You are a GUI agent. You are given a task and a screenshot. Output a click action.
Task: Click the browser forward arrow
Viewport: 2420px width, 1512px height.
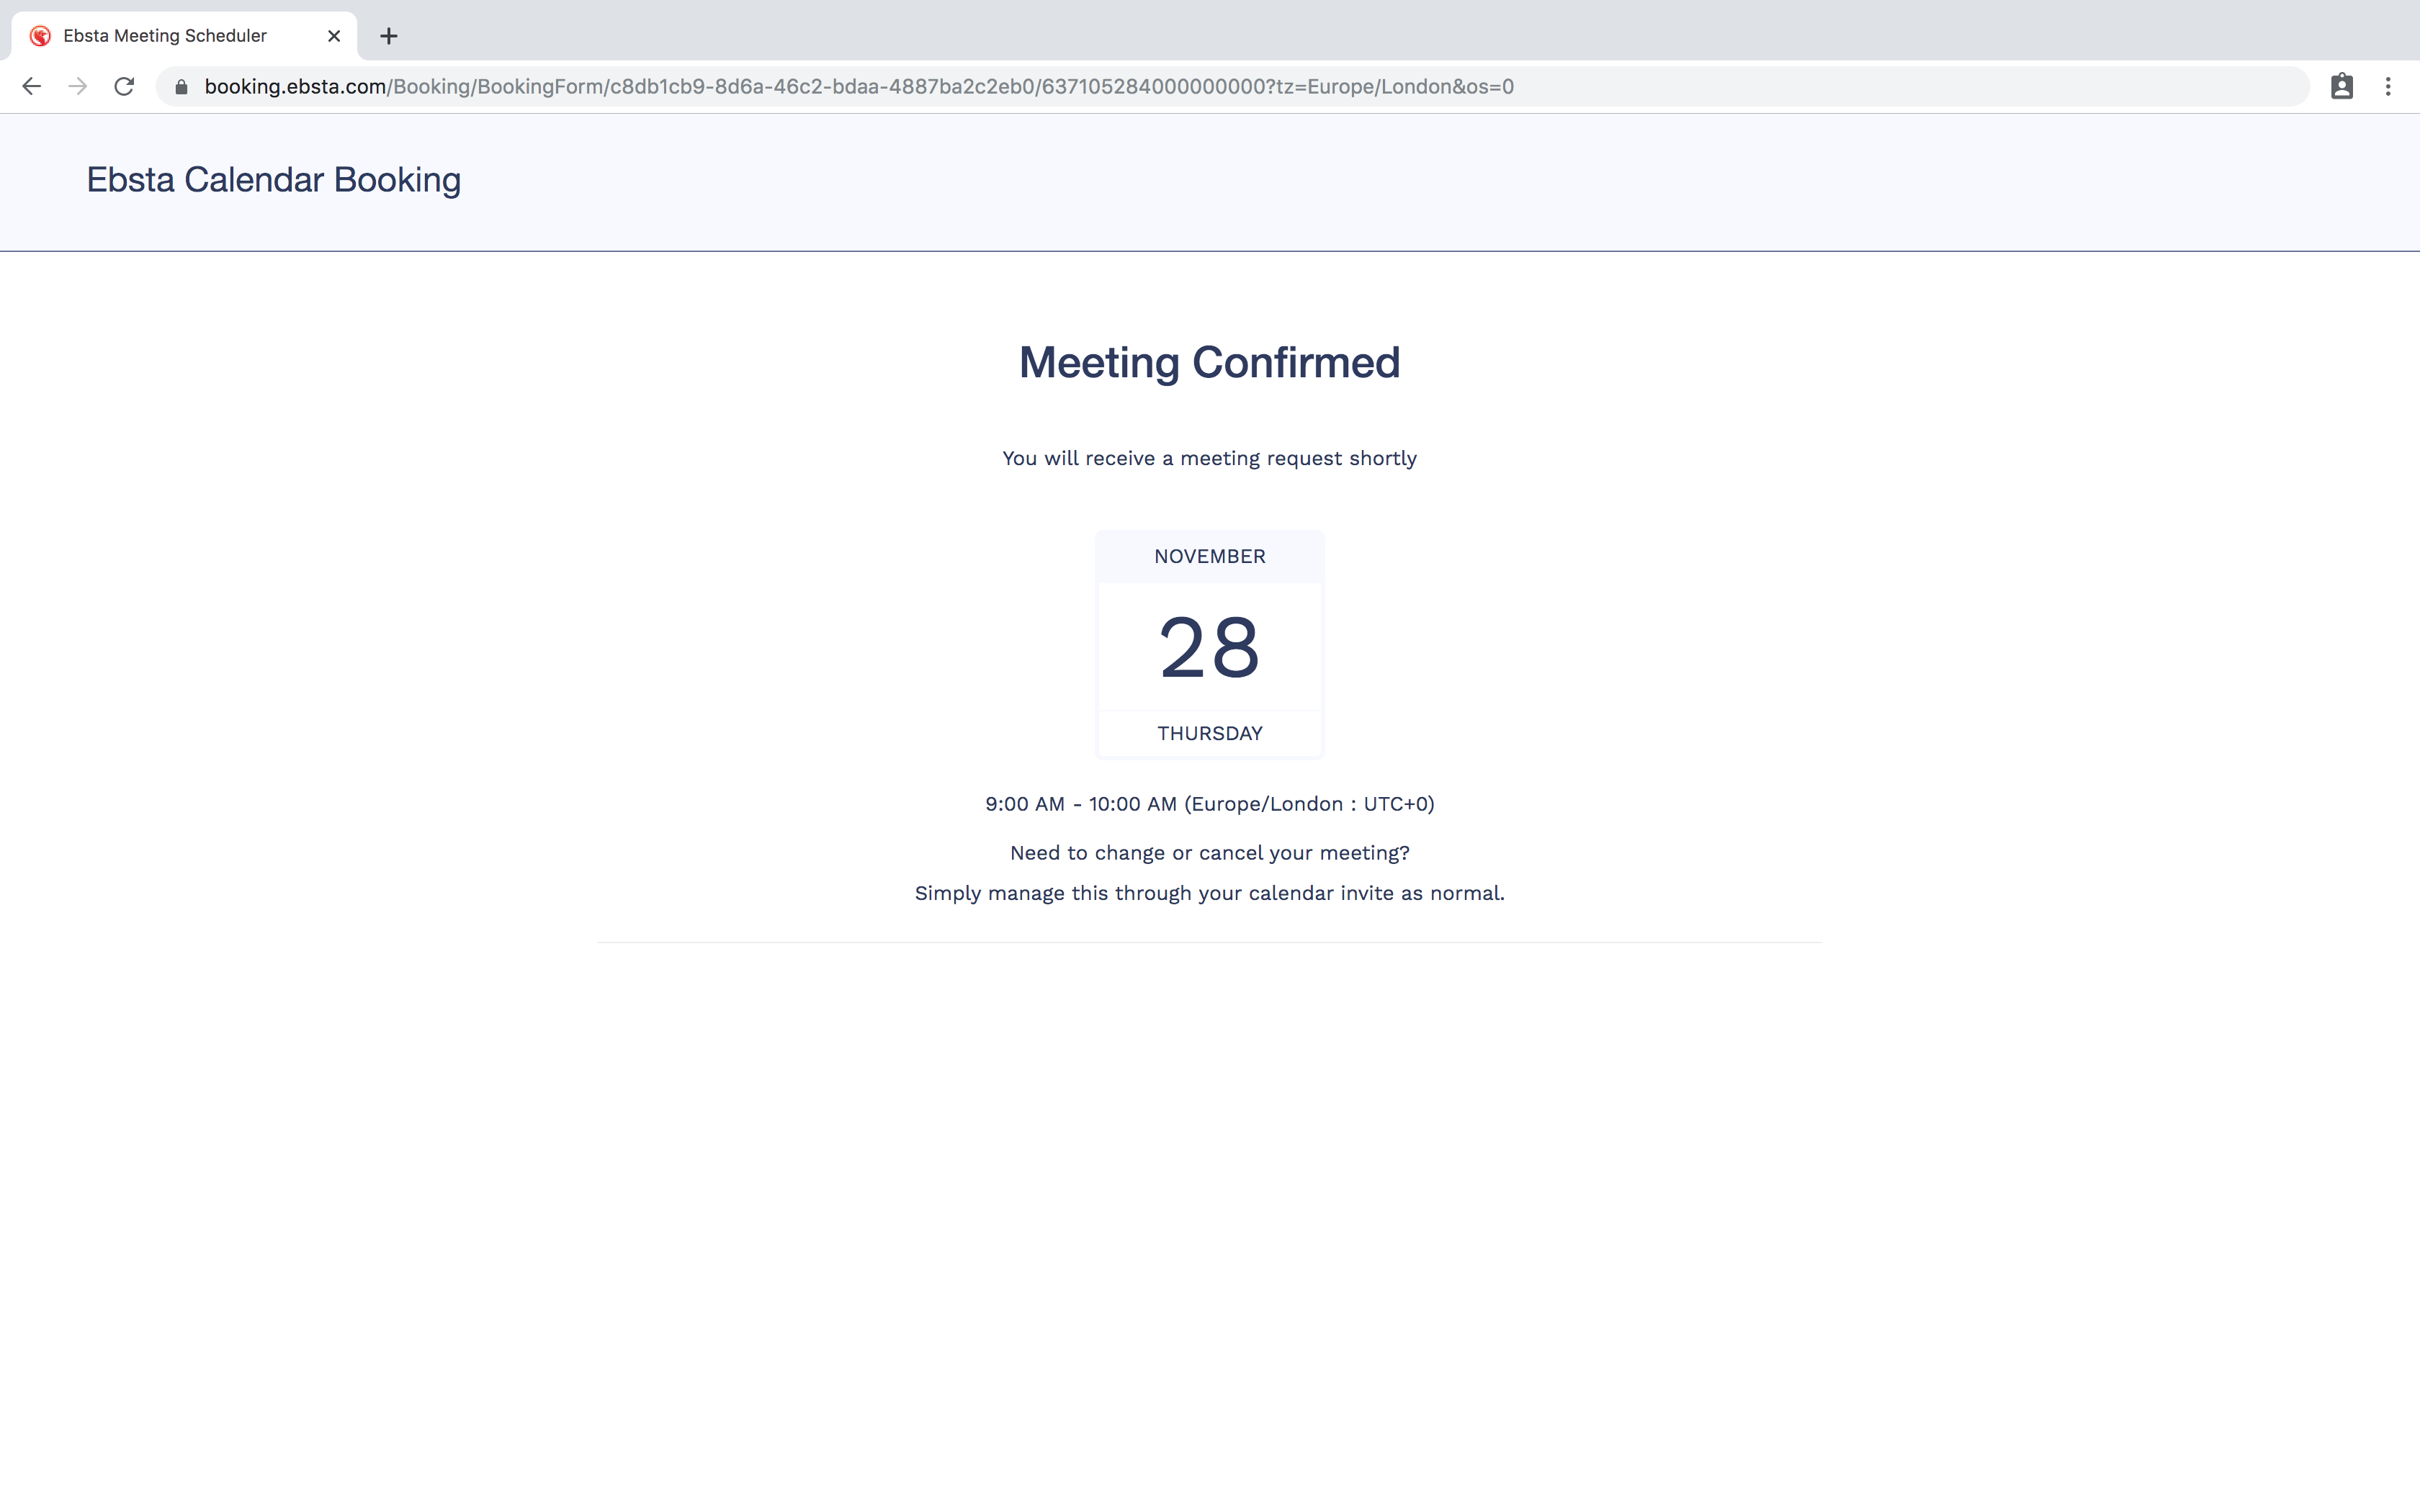coord(78,87)
